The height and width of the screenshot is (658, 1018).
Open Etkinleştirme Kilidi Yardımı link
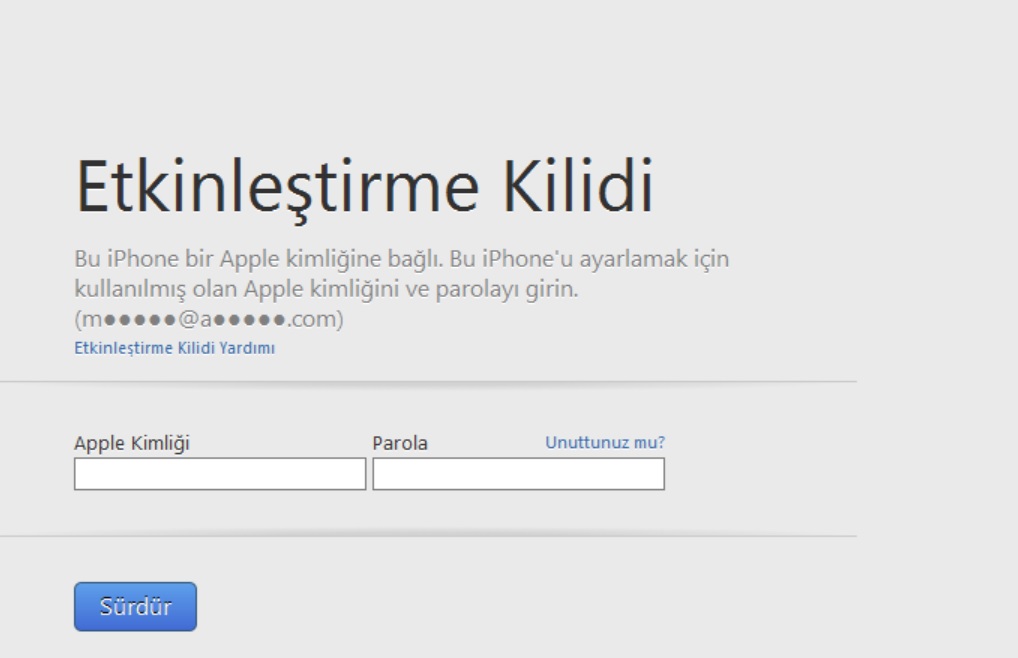pyautogui.click(x=175, y=348)
